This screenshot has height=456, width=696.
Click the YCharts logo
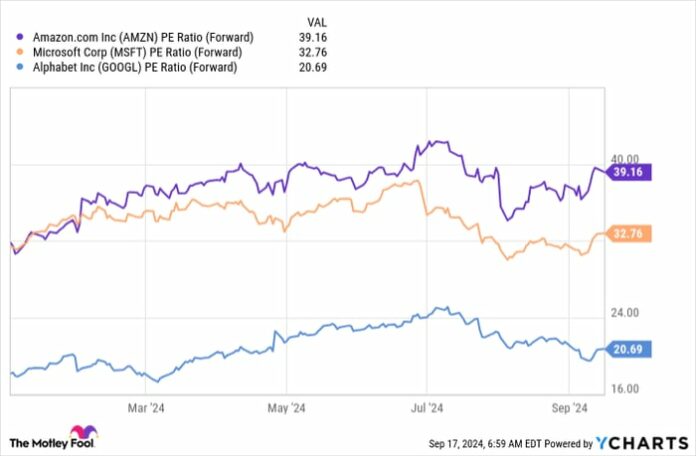[638, 442]
